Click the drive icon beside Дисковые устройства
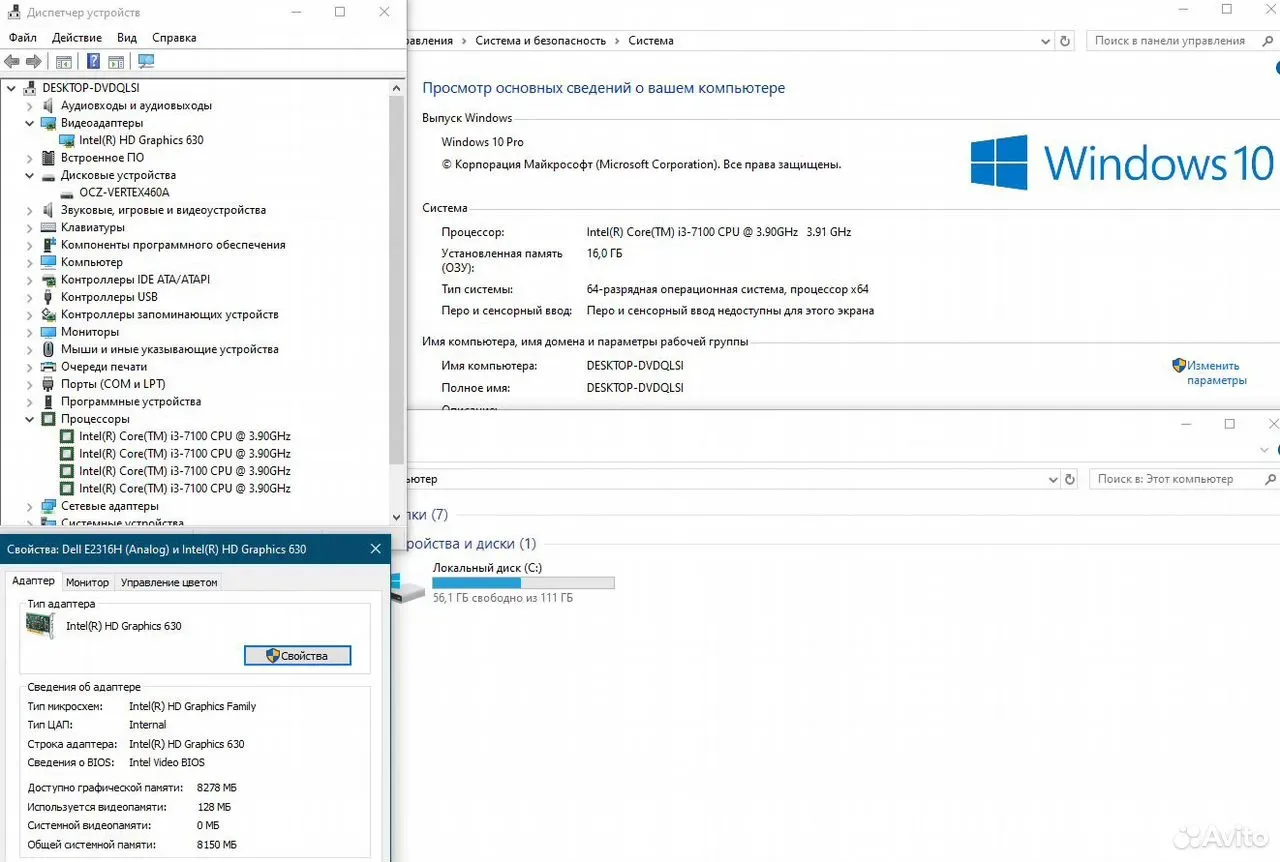The height and width of the screenshot is (862, 1280). point(49,175)
